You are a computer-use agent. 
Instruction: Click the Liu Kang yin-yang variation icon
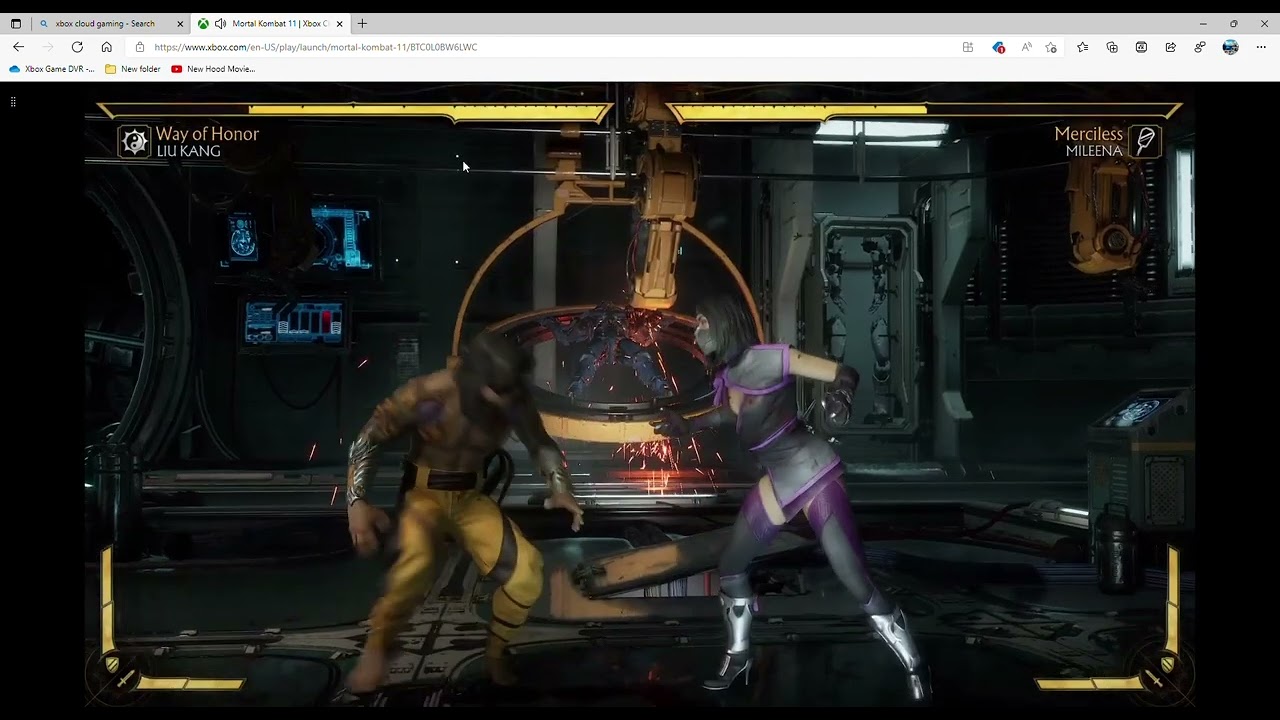134,142
